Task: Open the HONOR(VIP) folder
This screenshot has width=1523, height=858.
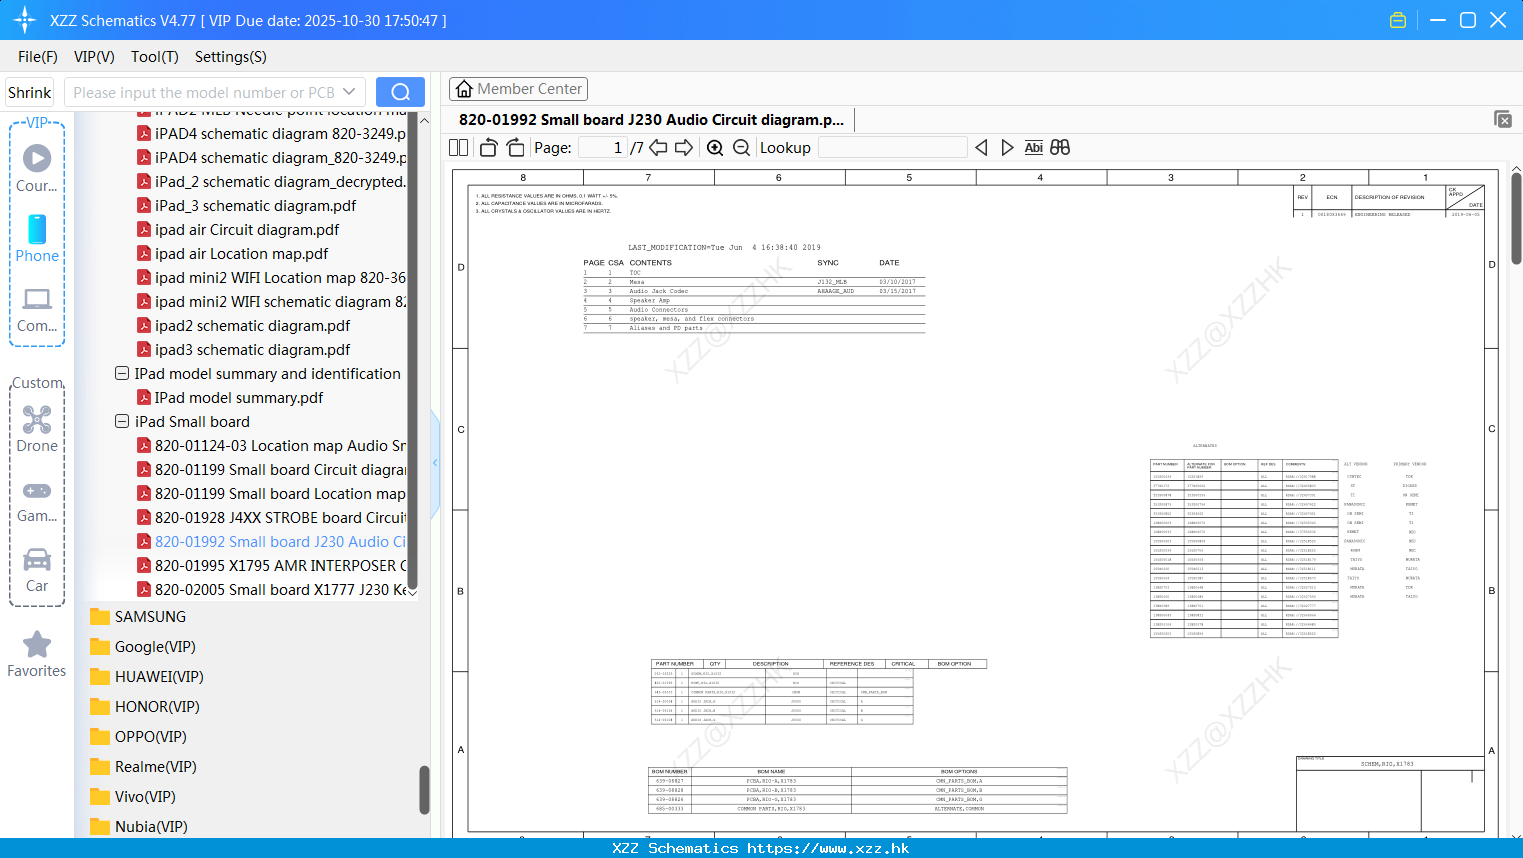Action: 145,706
